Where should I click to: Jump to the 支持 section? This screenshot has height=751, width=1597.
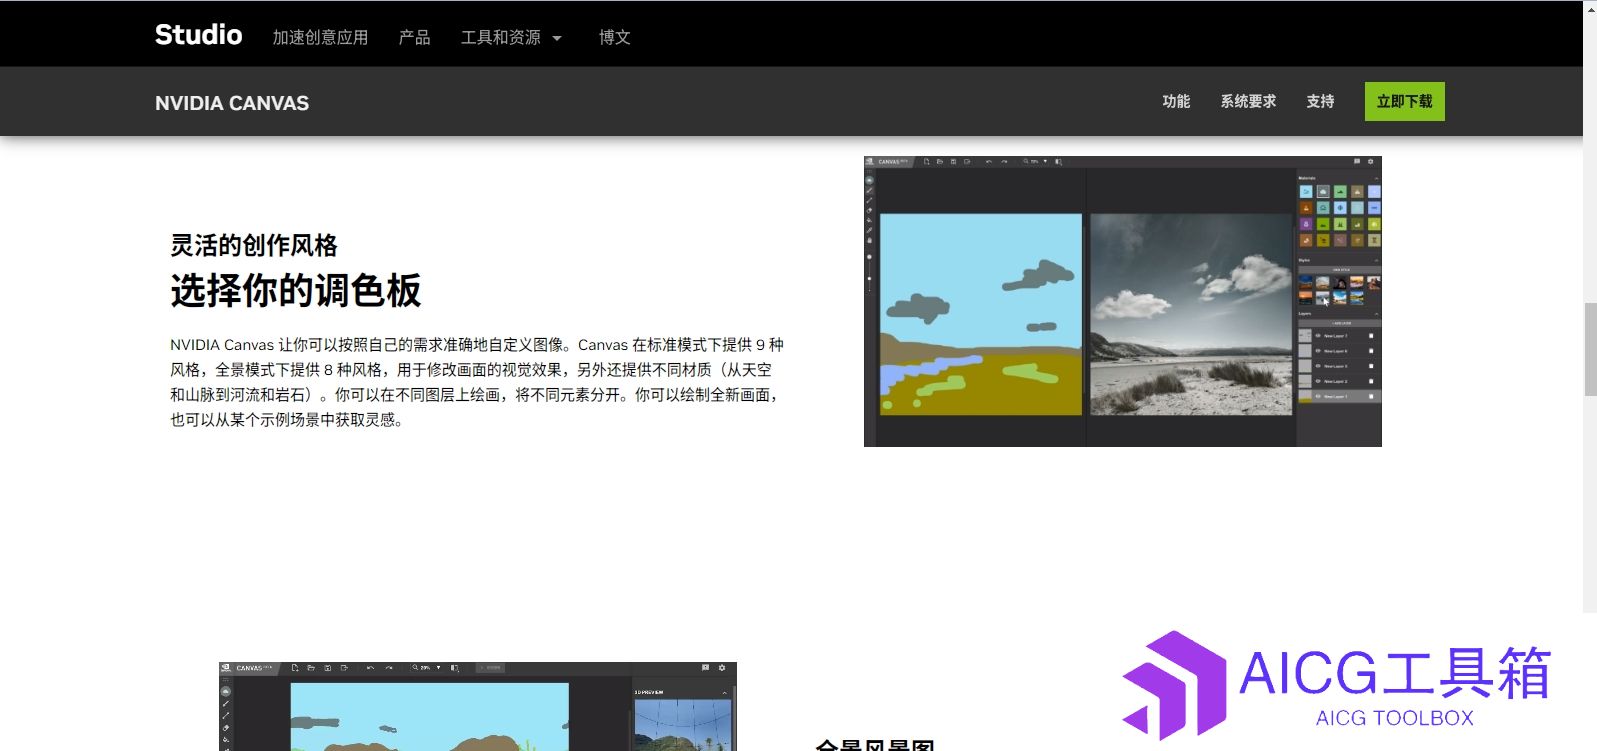tap(1320, 101)
